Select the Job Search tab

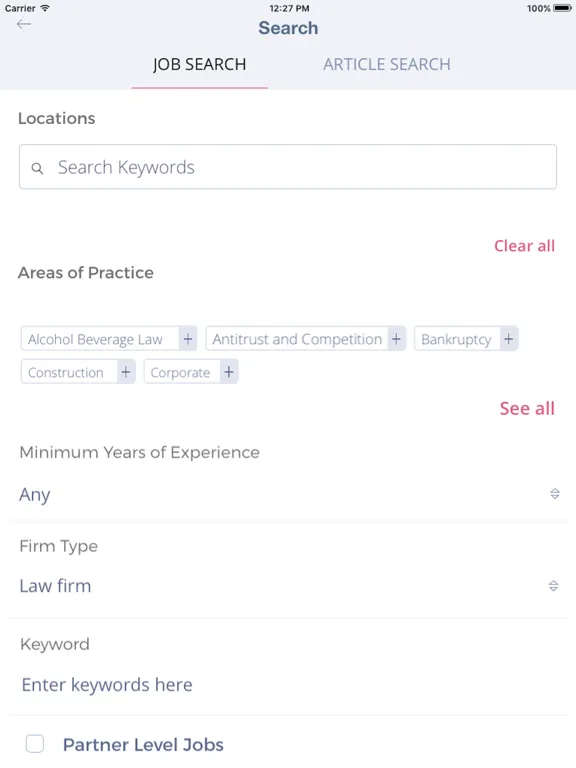pyautogui.click(x=199, y=64)
